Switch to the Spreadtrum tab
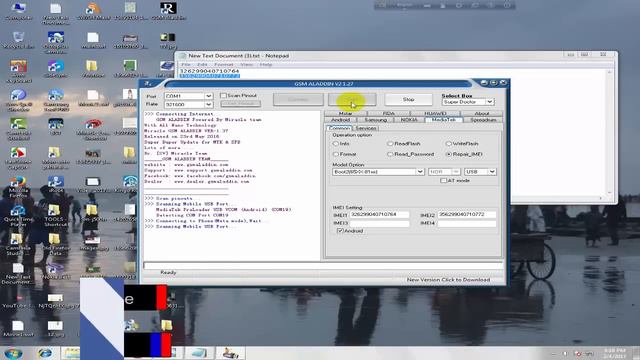 point(483,120)
